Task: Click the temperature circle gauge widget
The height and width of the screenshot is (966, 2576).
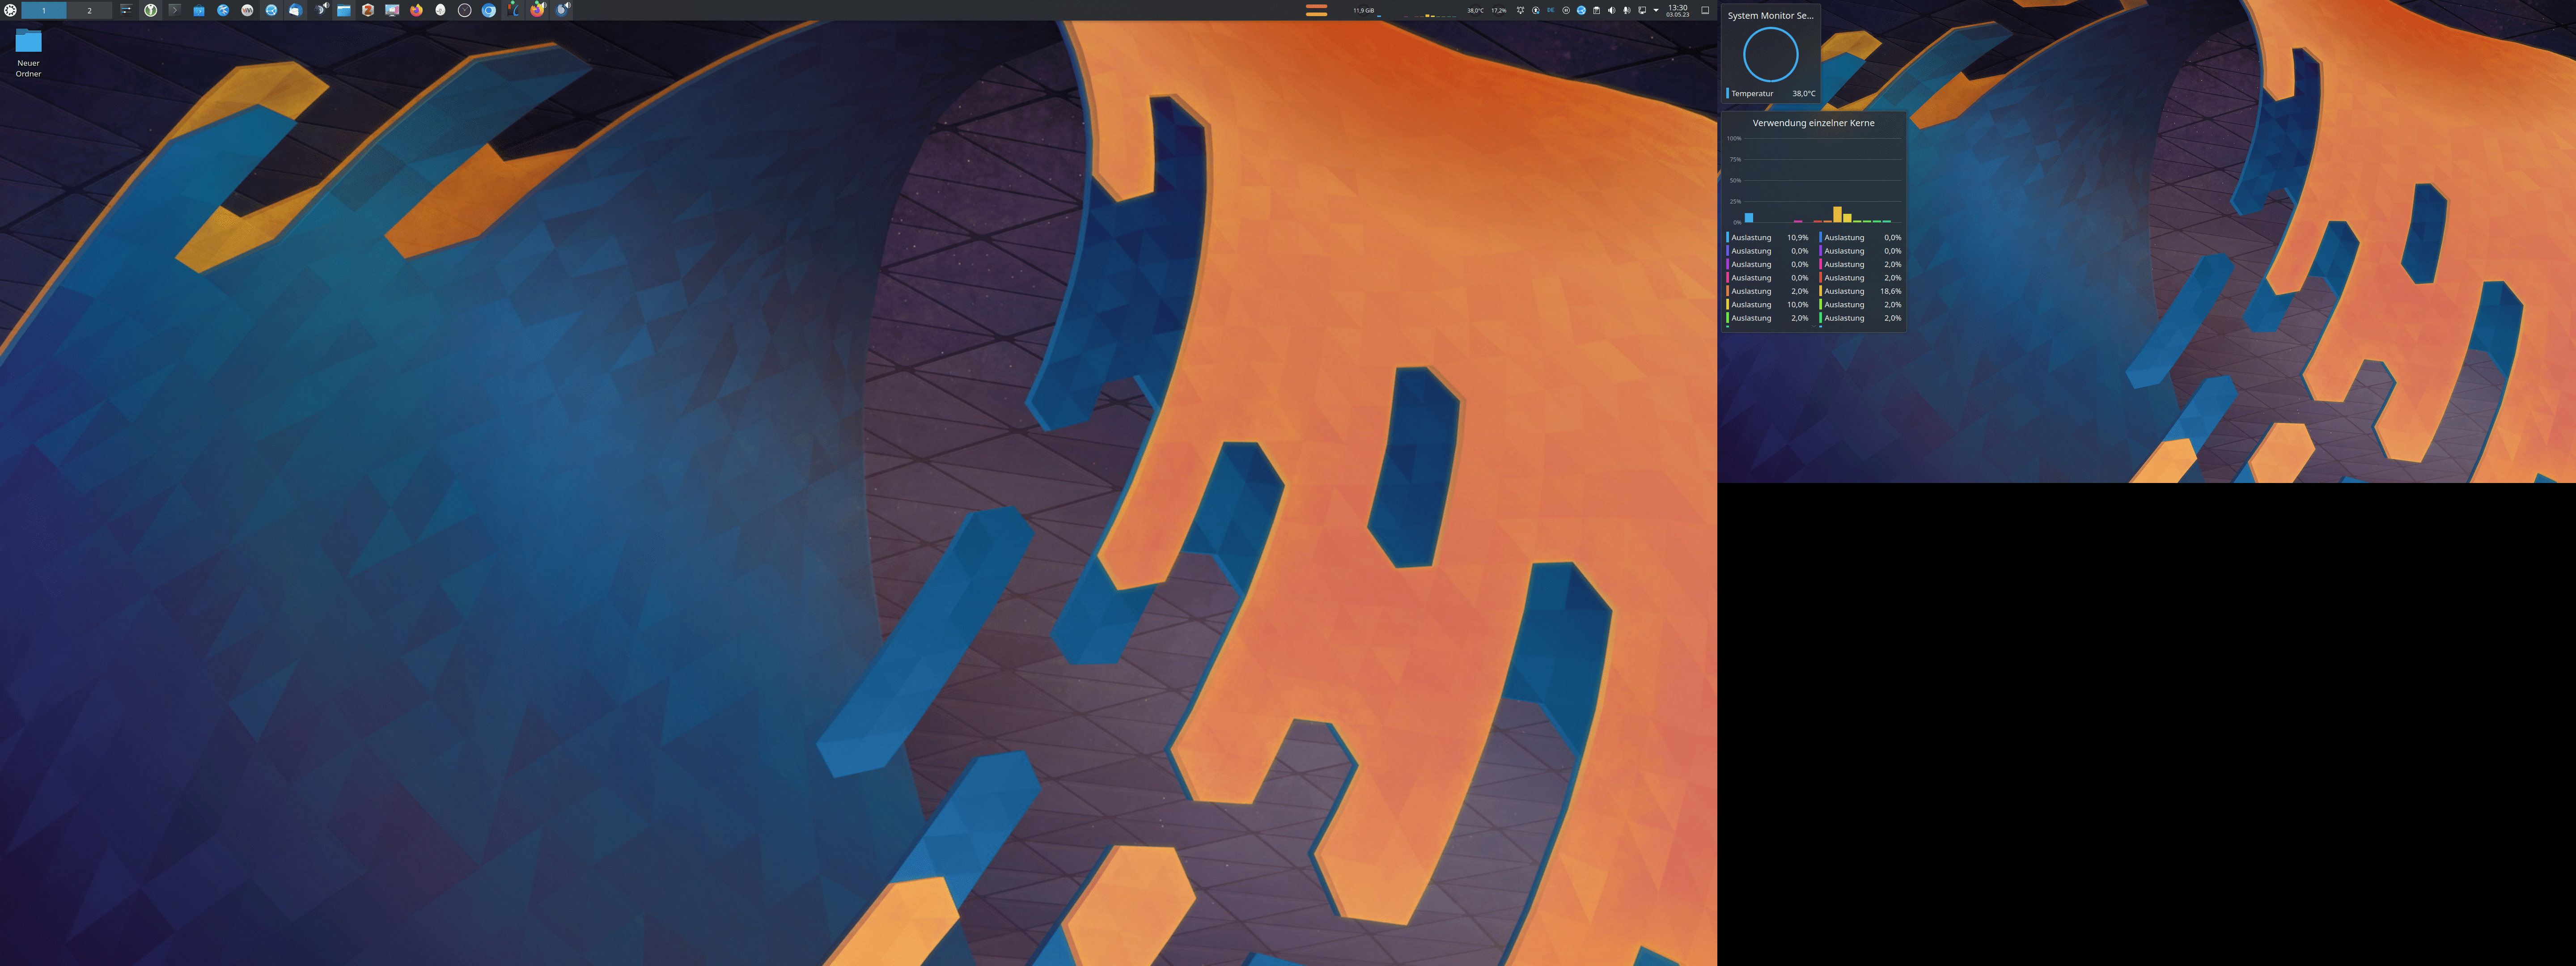Action: [x=1770, y=54]
